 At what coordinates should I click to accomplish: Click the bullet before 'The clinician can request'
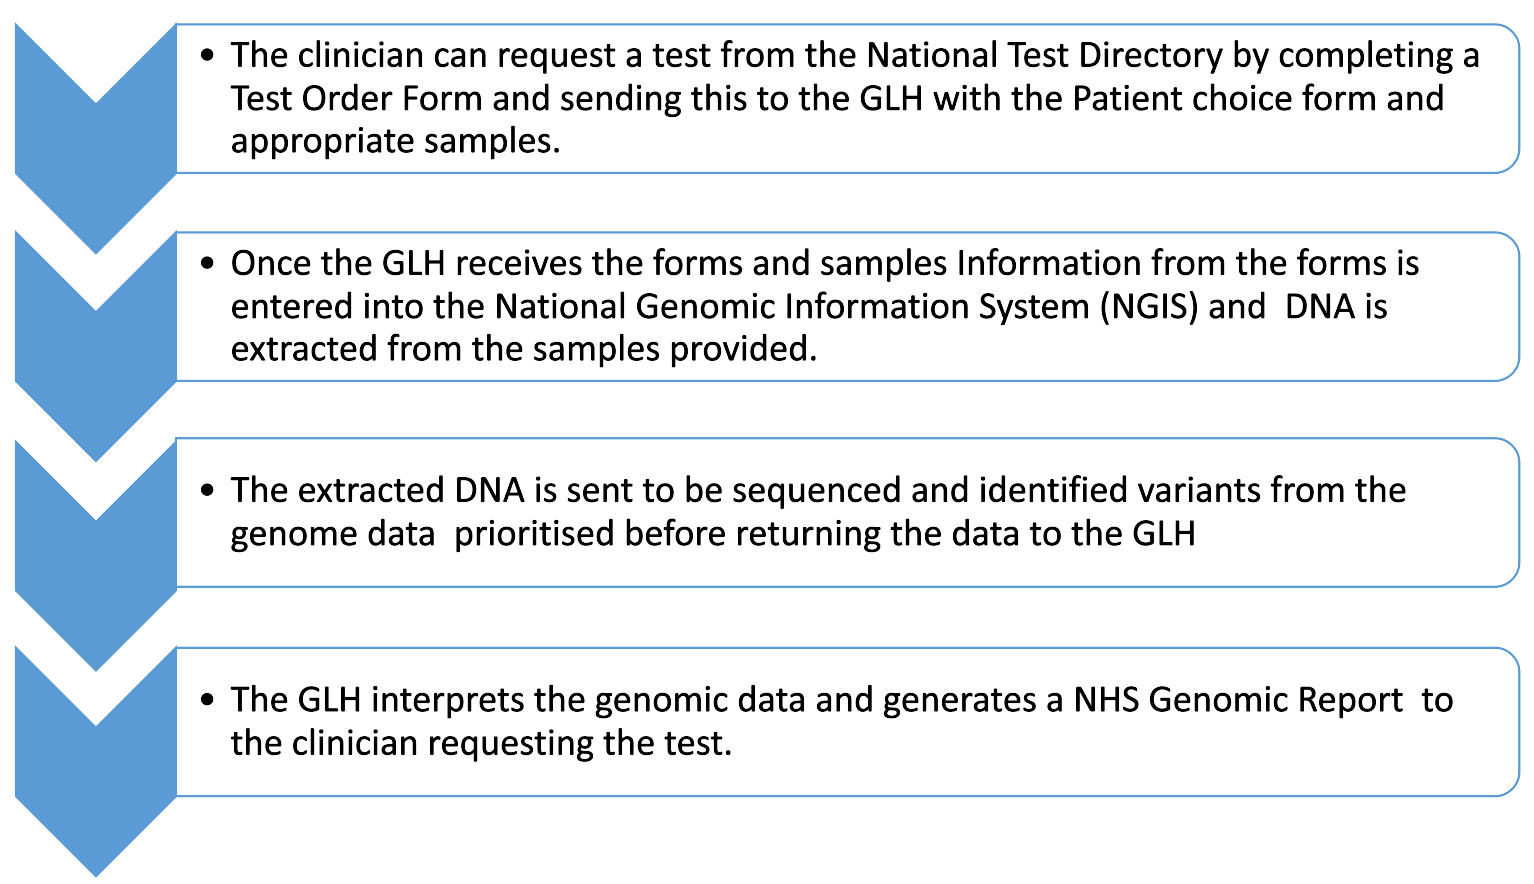pos(207,55)
